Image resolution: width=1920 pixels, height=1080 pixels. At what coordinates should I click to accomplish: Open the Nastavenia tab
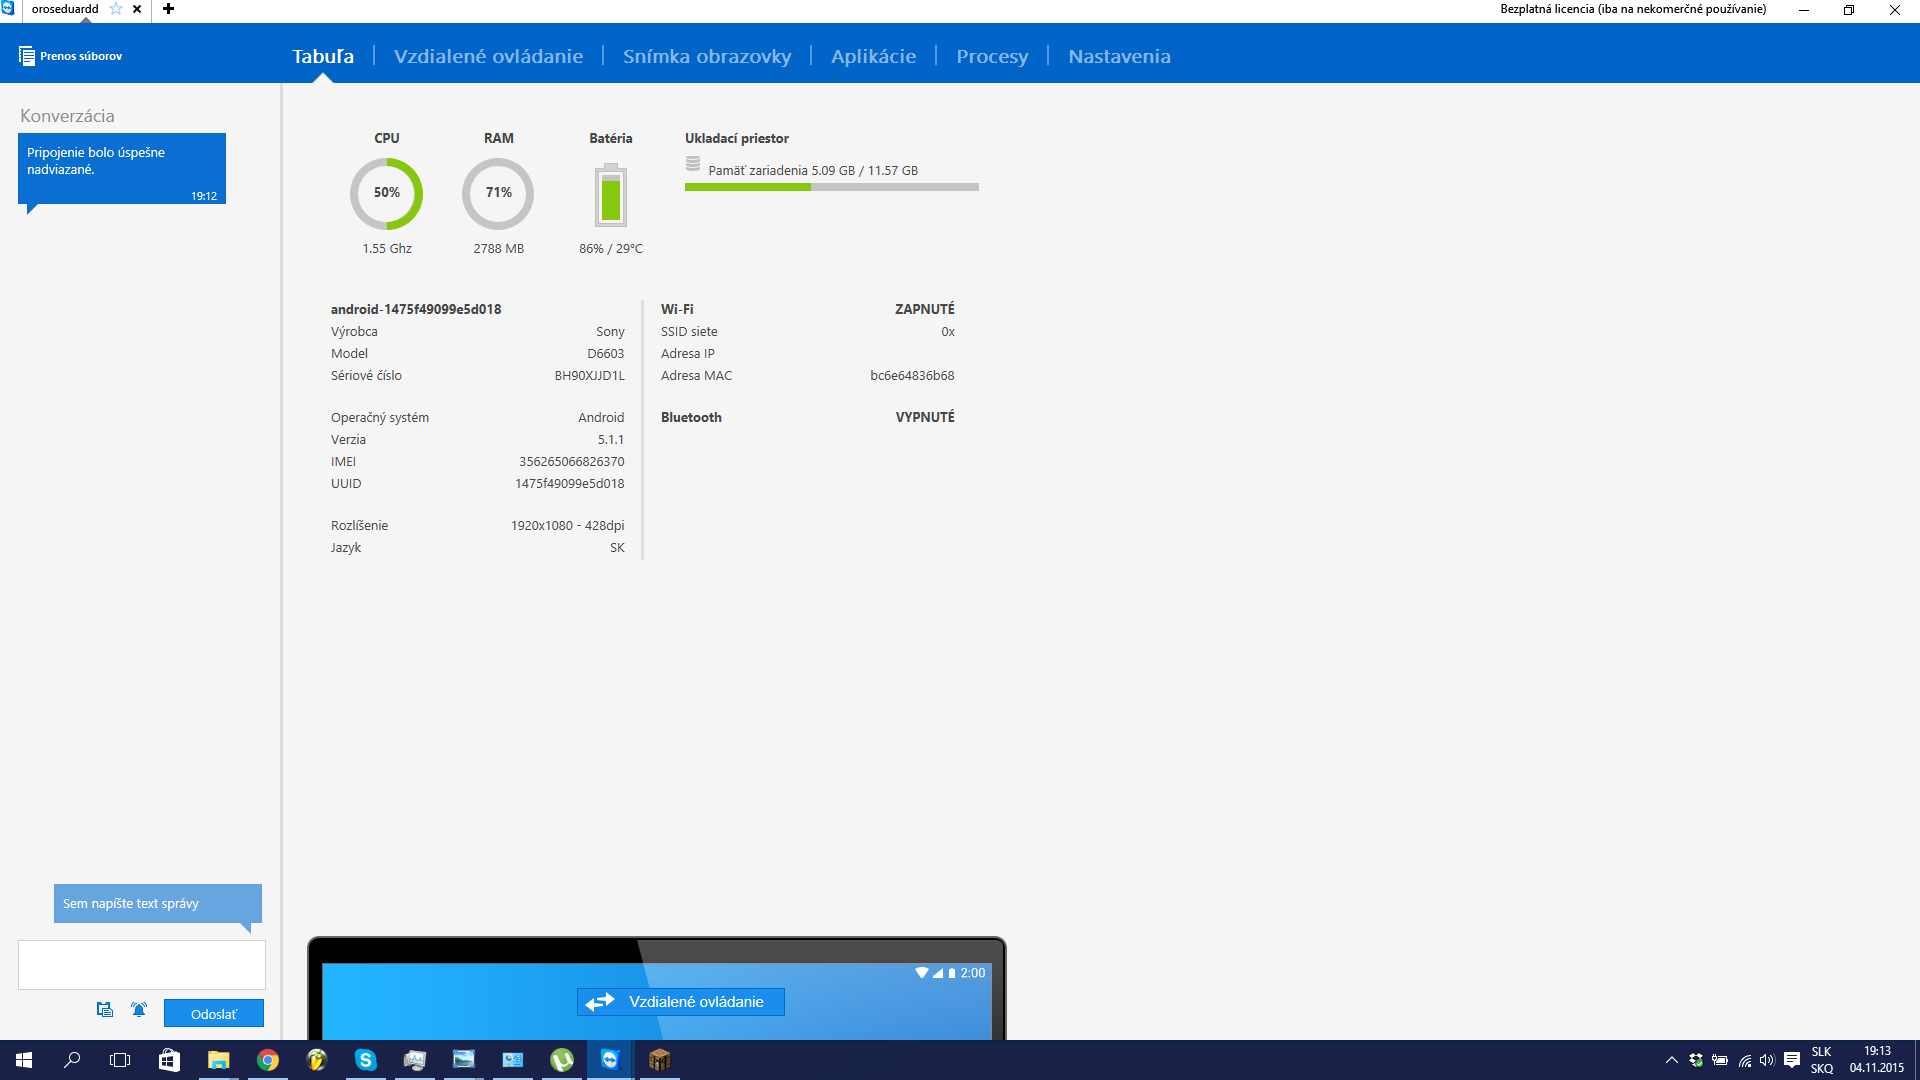pos(1119,56)
